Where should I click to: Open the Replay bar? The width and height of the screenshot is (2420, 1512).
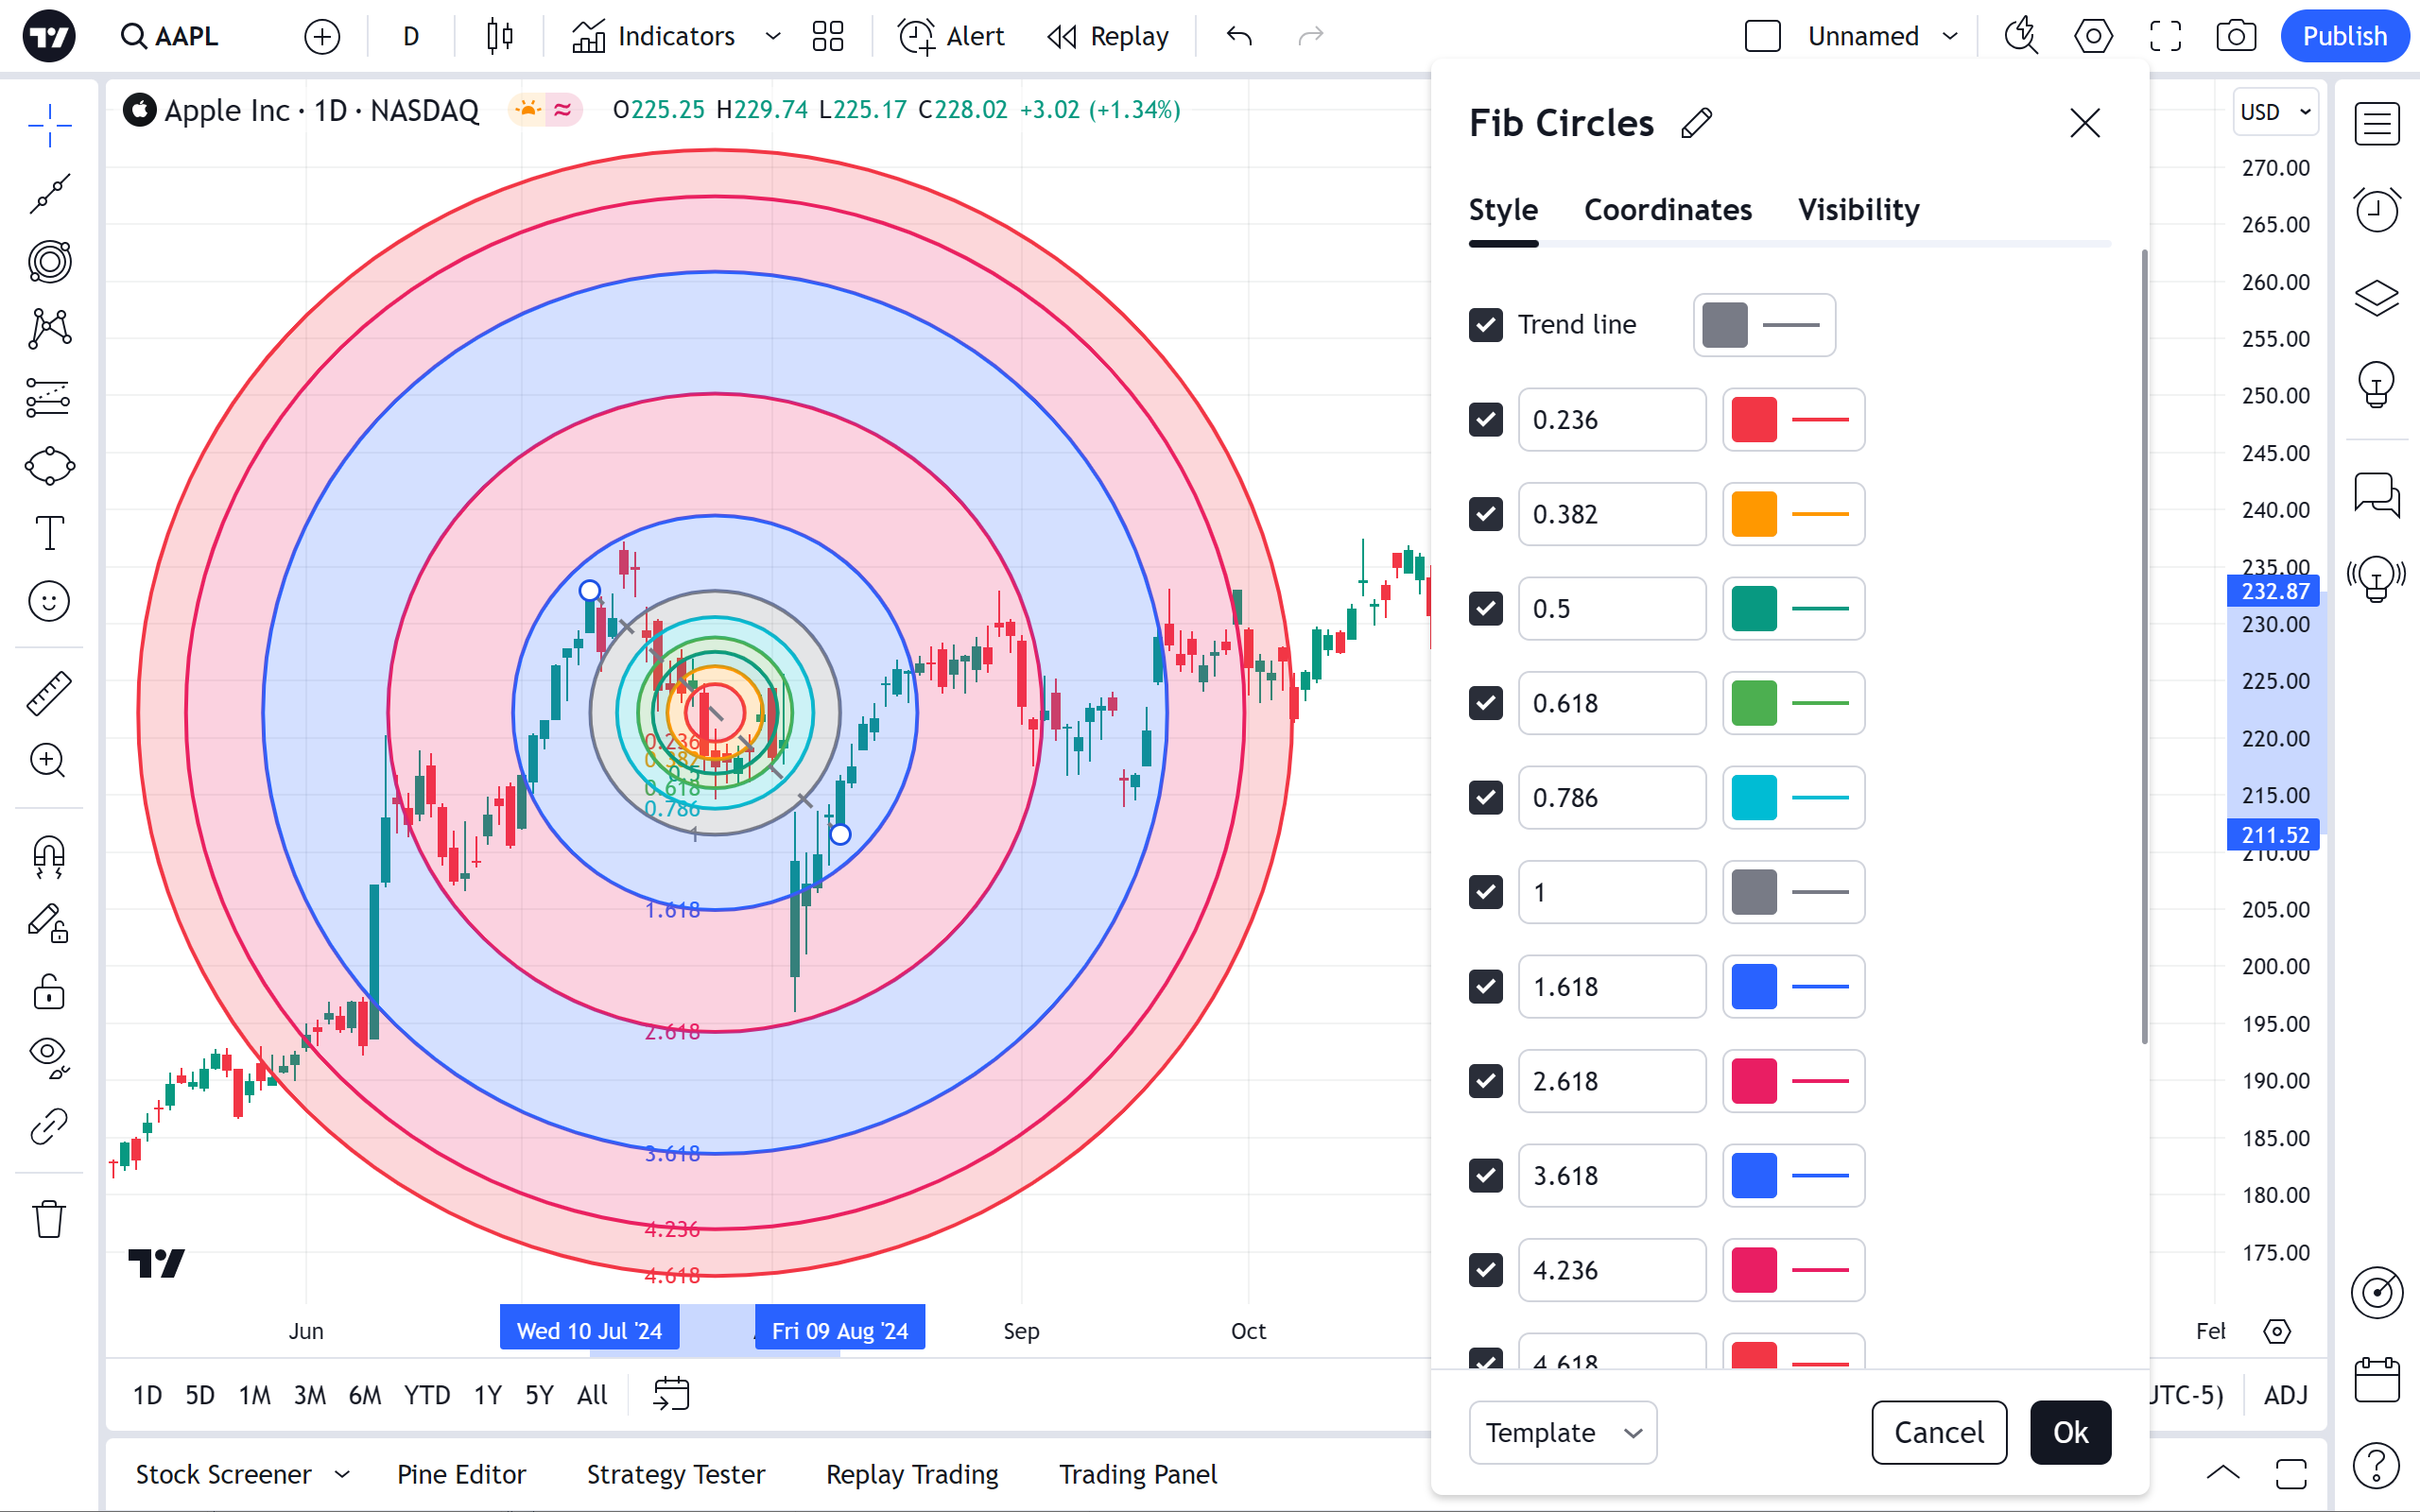(x=1108, y=37)
